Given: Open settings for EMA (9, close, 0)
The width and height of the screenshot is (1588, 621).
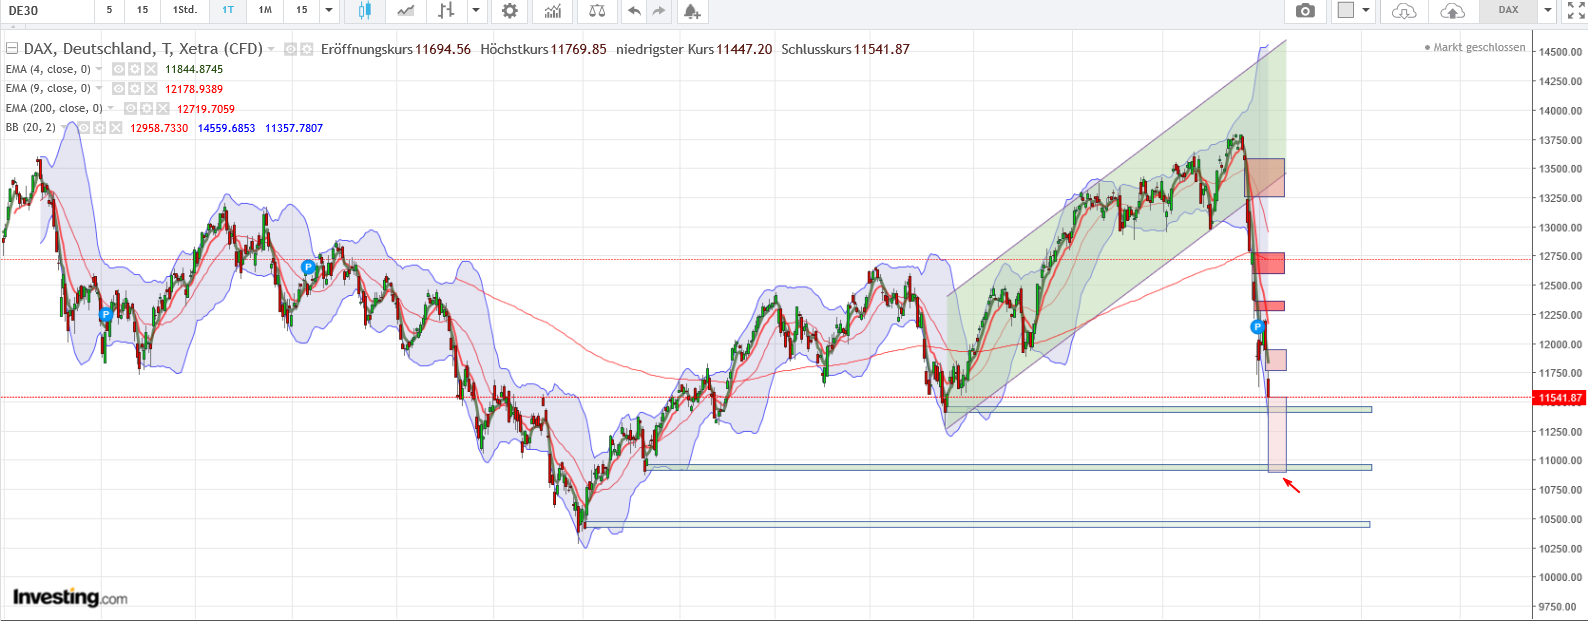Looking at the screenshot, I should pyautogui.click(x=134, y=89).
